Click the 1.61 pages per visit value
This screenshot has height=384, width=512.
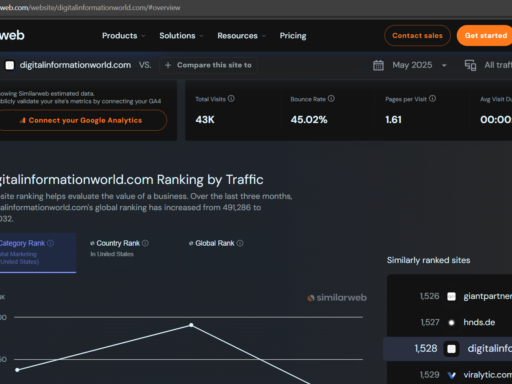pyautogui.click(x=393, y=120)
